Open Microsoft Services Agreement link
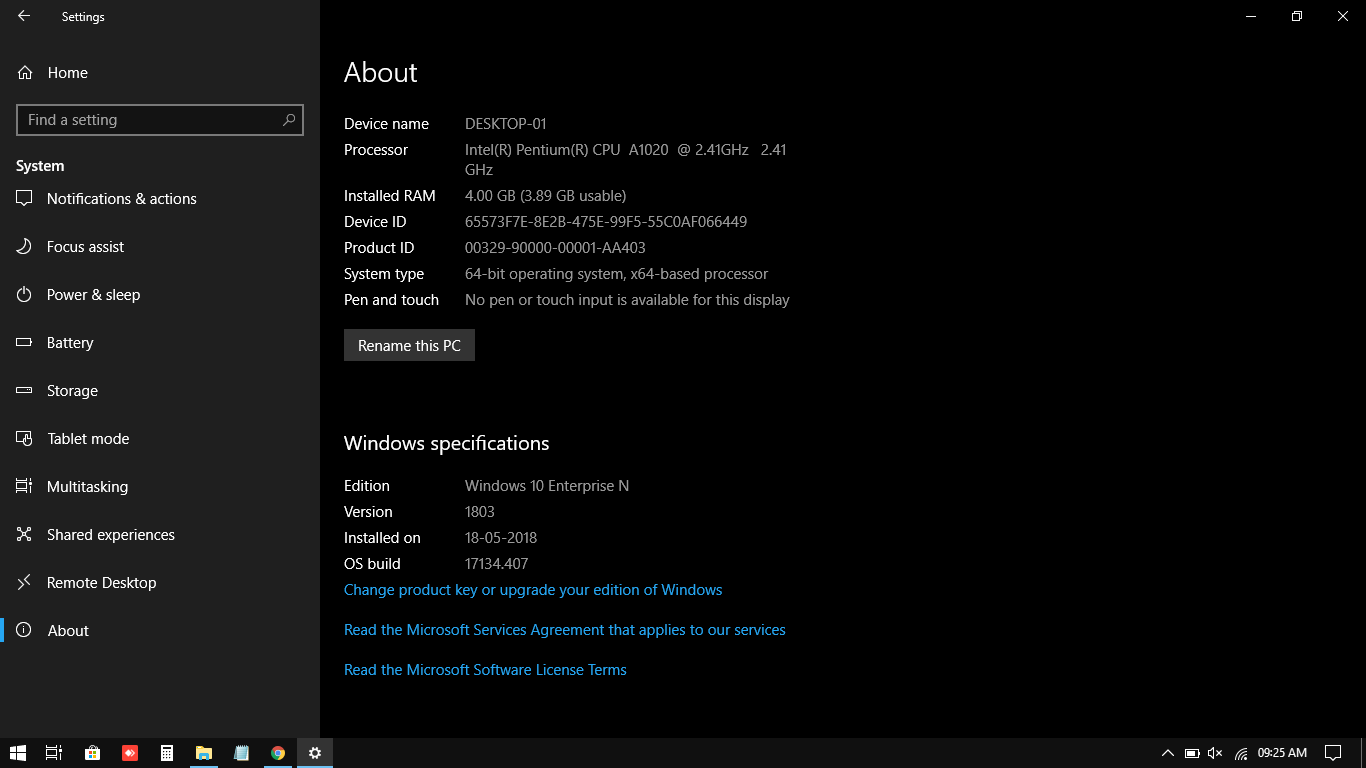 coord(565,630)
